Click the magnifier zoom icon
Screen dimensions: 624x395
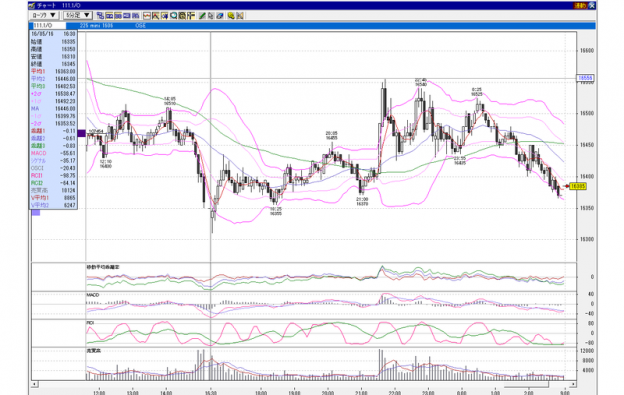click(x=173, y=16)
